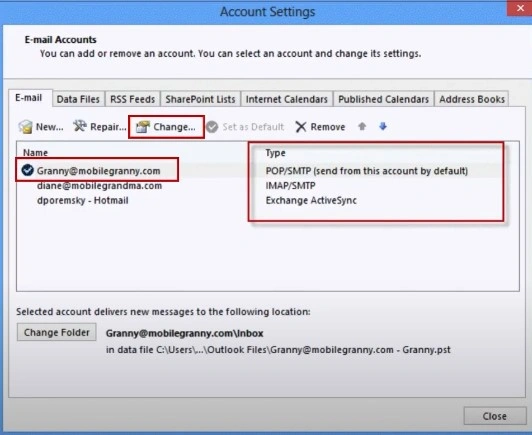Viewport: 532px width, 435px height.
Task: Click the New account envelope icon
Action: click(x=25, y=127)
